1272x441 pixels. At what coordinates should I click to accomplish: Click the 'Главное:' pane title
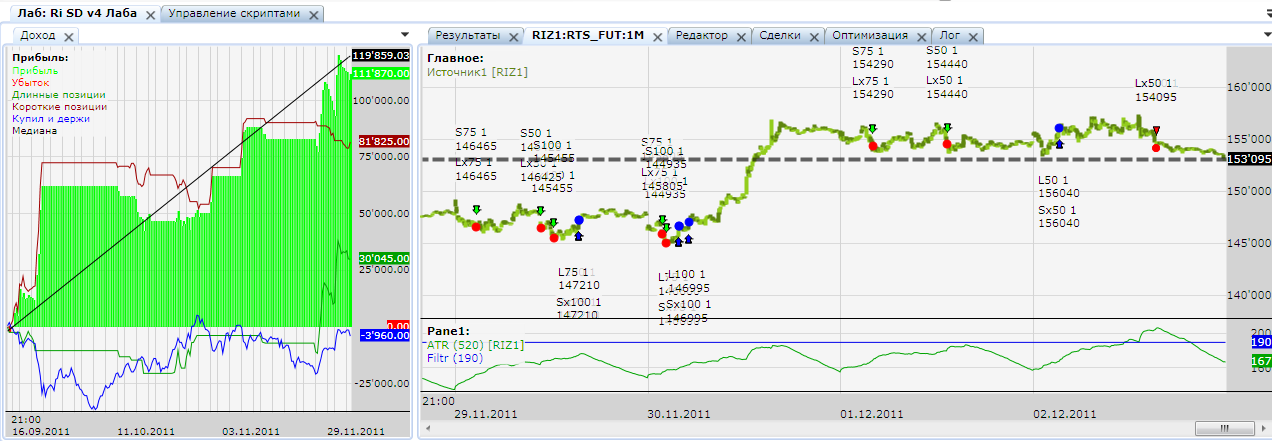[455, 59]
